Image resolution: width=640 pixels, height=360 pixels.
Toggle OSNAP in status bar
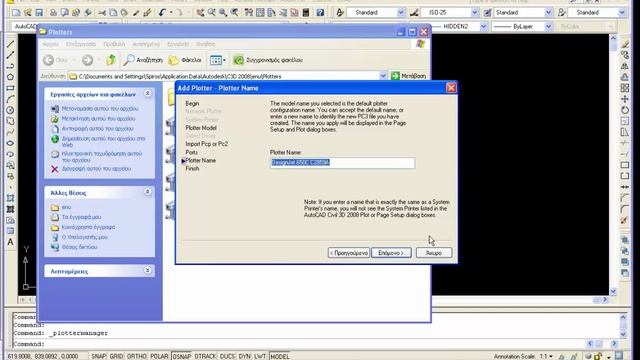182,356
